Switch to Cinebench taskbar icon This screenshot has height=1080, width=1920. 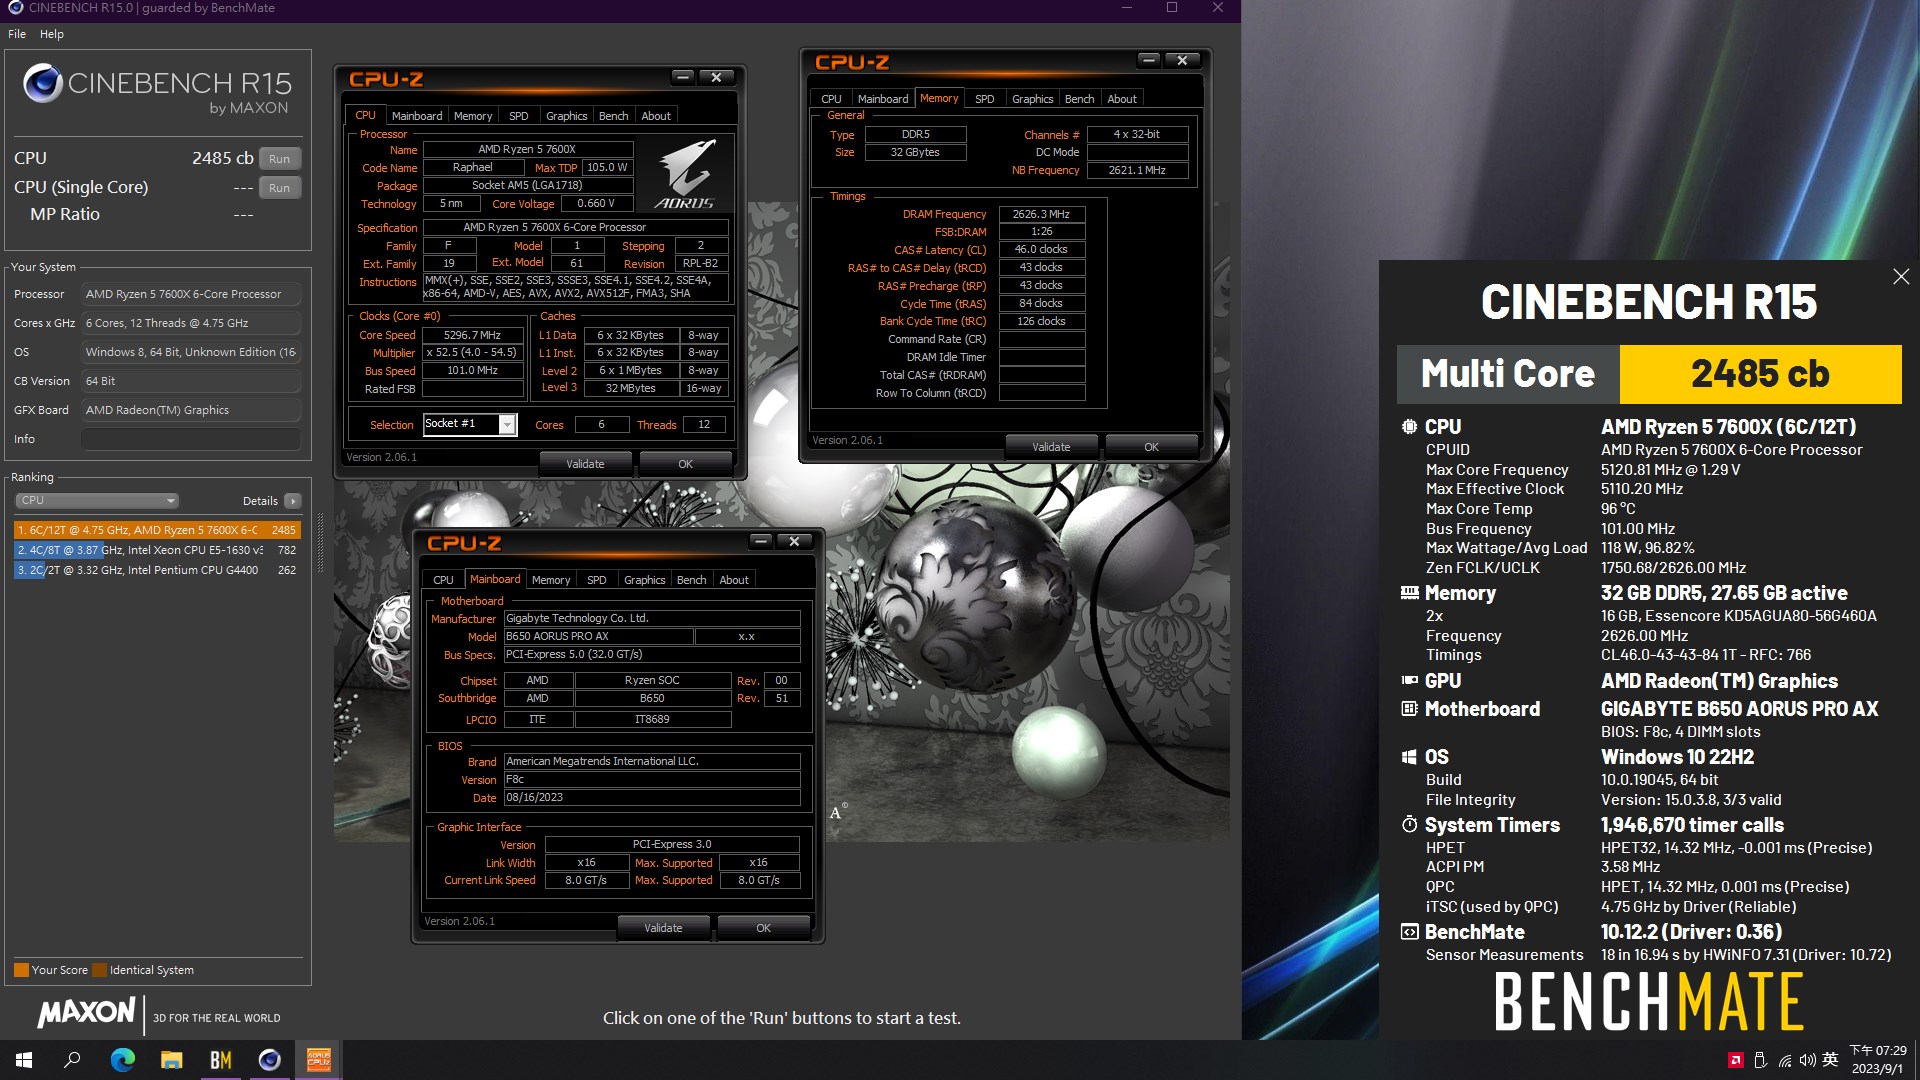point(269,1060)
